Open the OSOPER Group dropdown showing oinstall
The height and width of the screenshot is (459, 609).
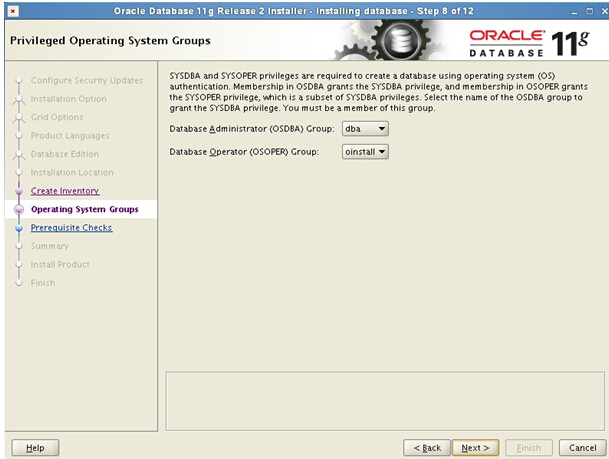[x=364, y=152]
